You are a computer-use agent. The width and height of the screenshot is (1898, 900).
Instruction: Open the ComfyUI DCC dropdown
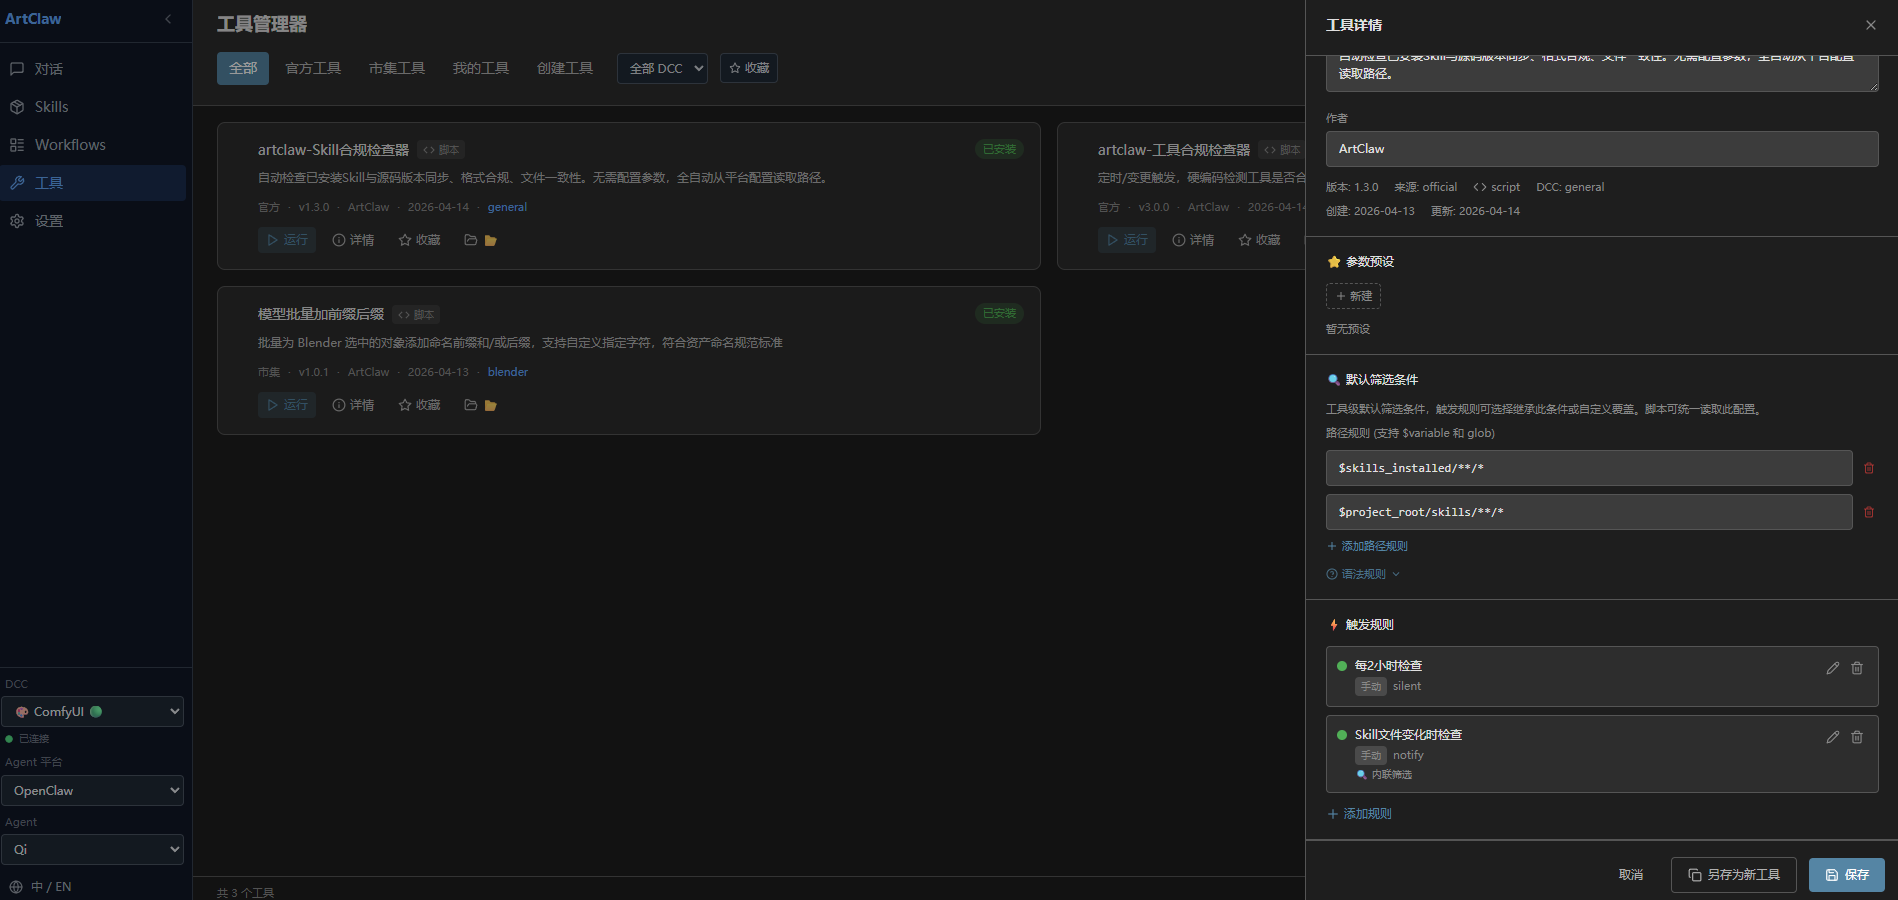[x=92, y=712]
